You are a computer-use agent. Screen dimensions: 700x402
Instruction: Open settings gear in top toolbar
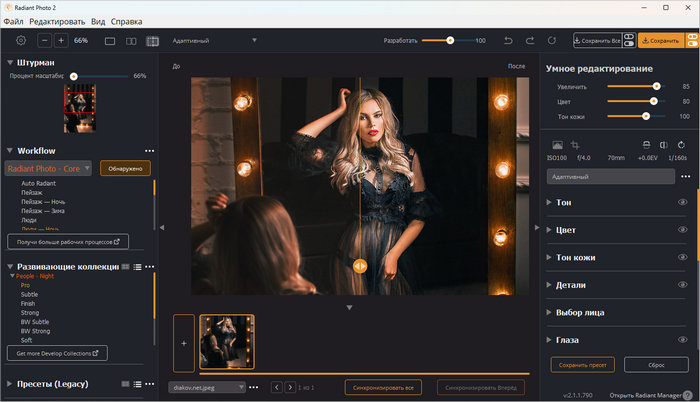[x=20, y=40]
